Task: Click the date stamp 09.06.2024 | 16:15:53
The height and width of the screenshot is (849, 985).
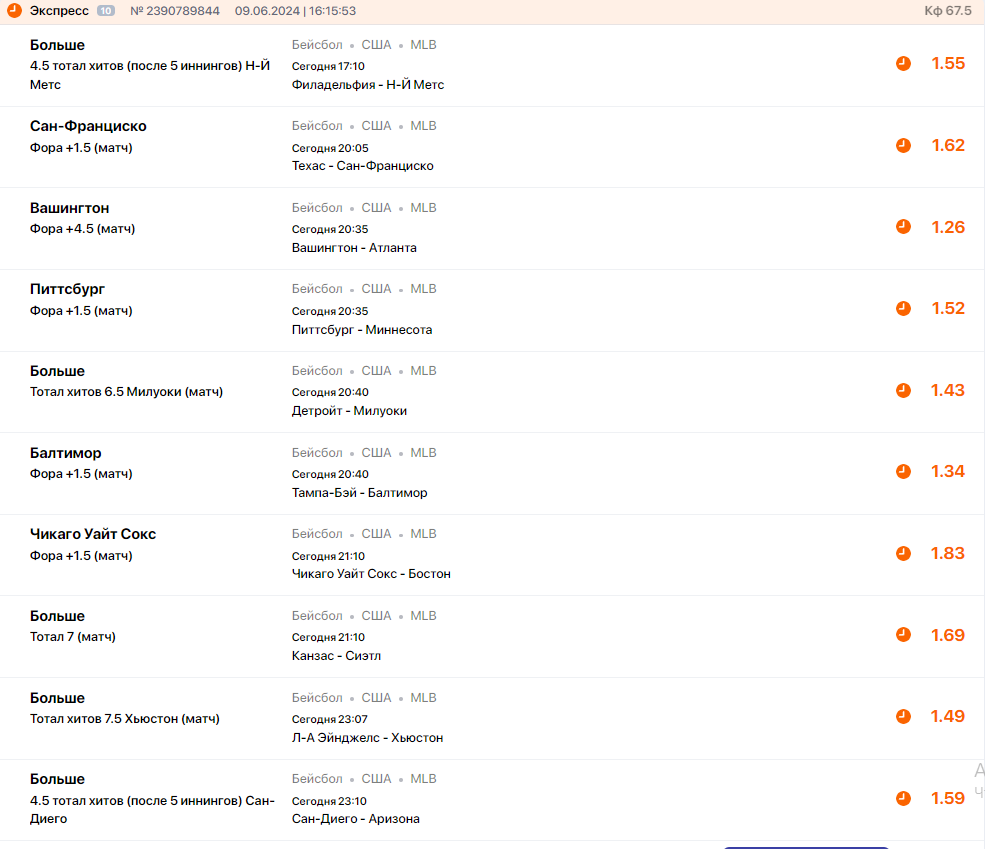Action: [295, 11]
